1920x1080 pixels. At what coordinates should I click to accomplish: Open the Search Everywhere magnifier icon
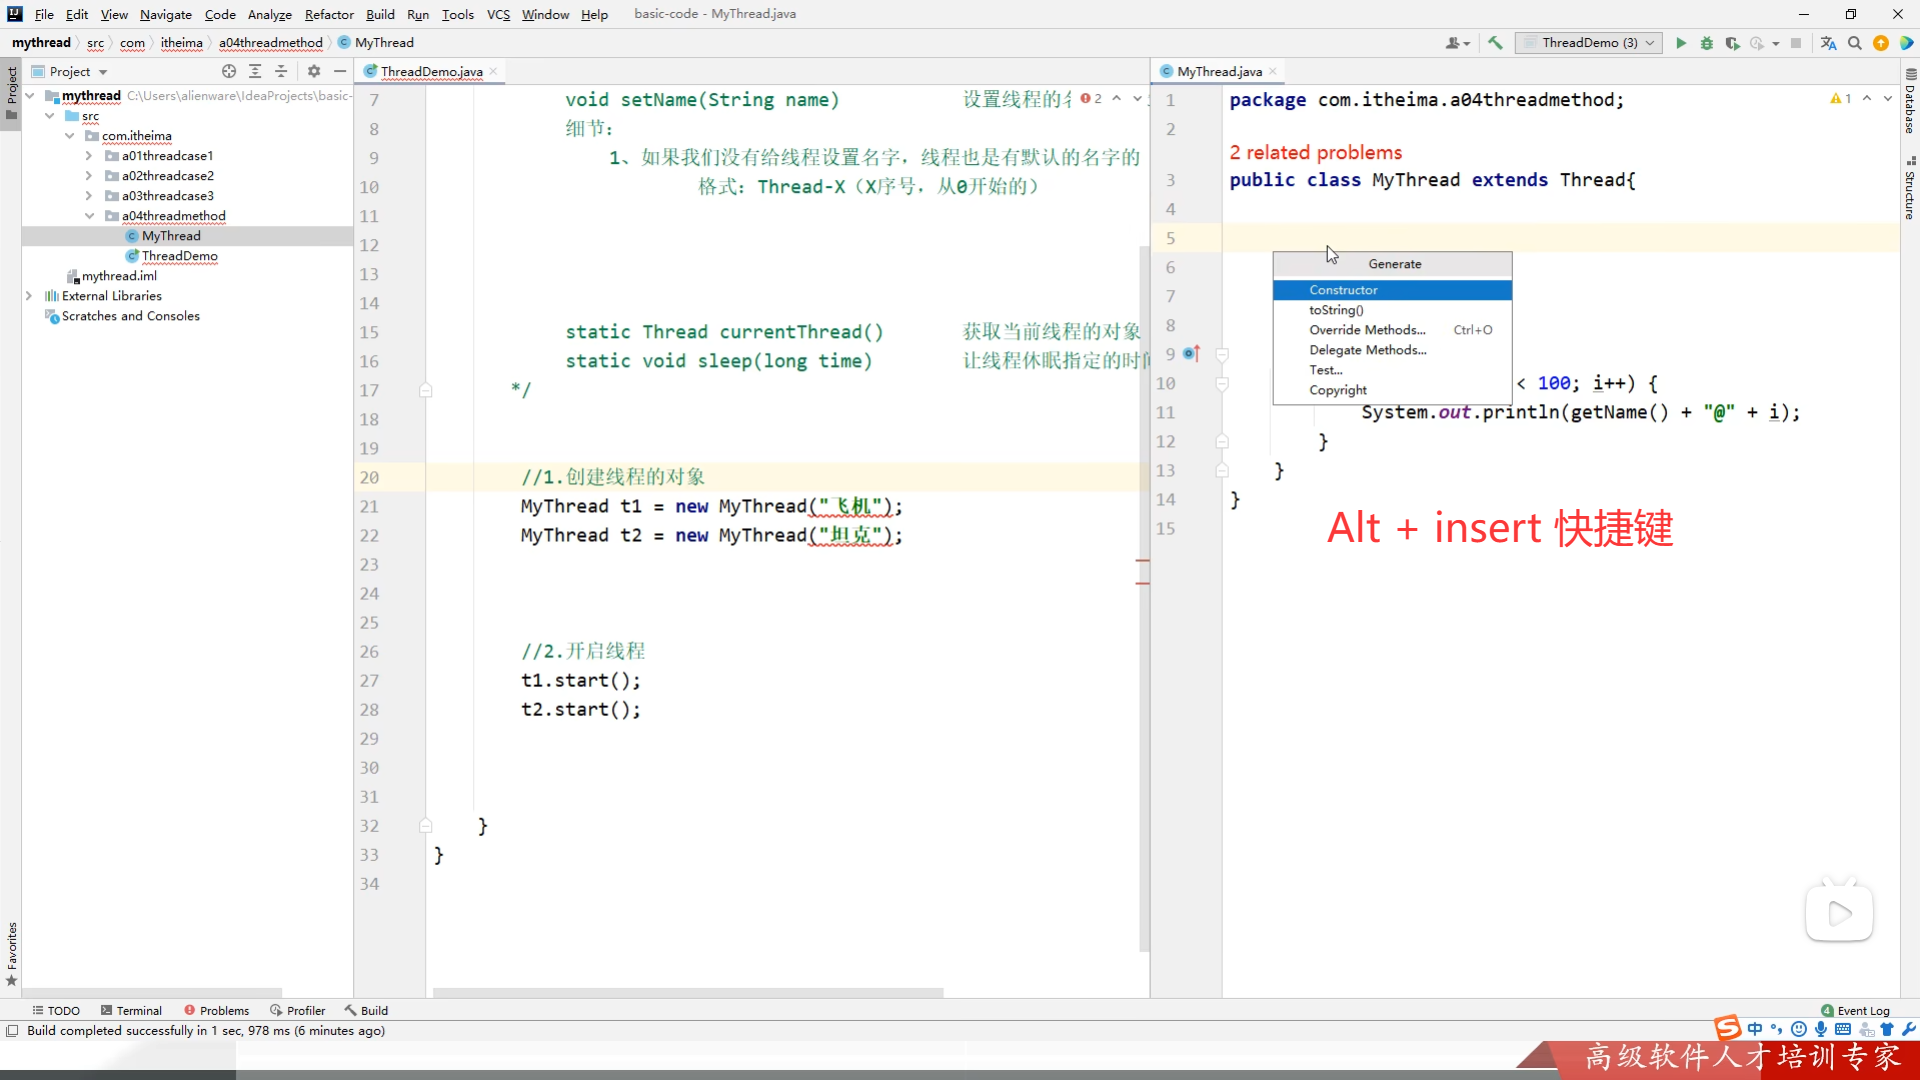(x=1855, y=43)
